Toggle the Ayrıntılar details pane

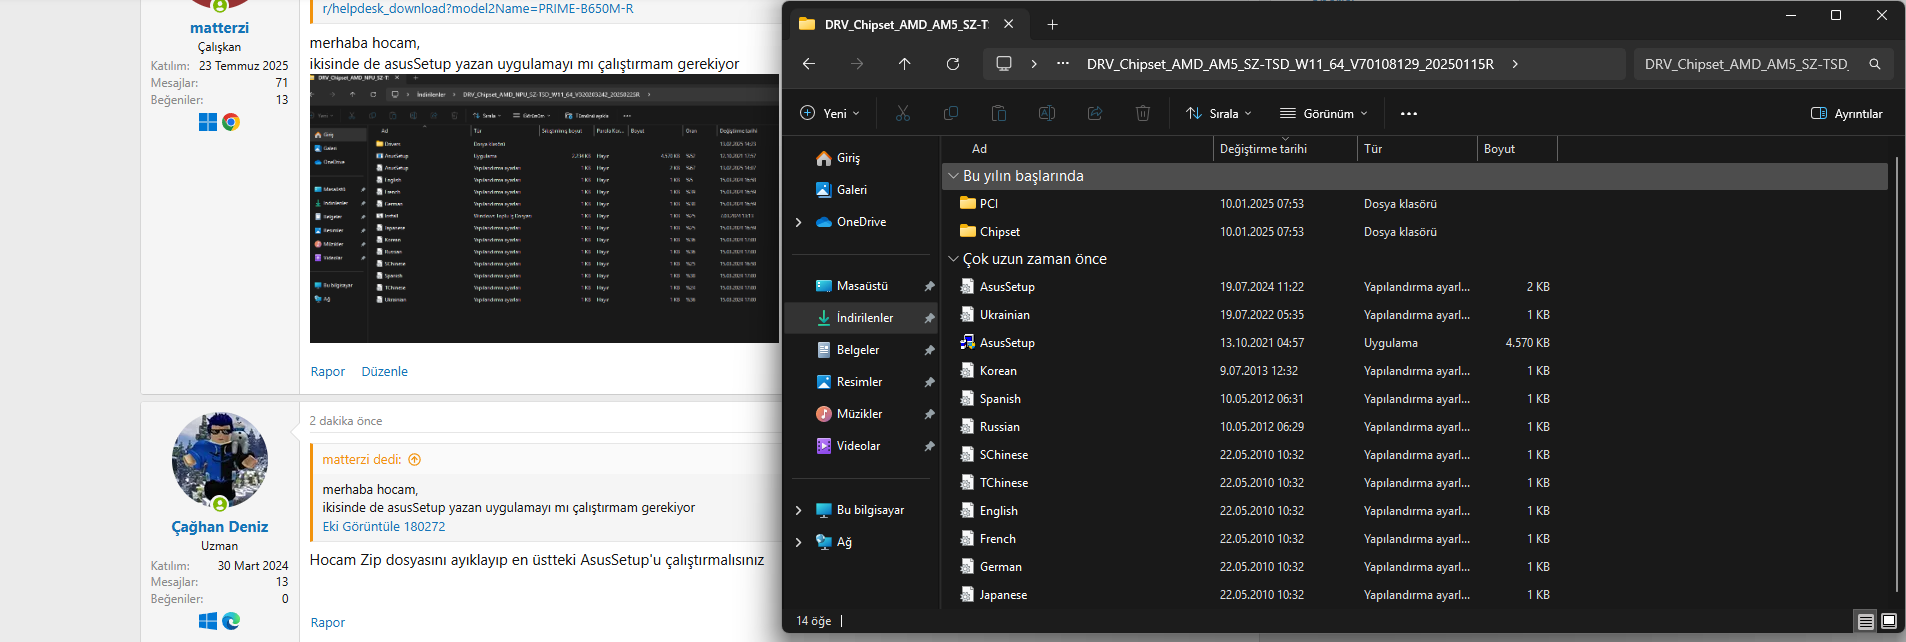point(1847,113)
